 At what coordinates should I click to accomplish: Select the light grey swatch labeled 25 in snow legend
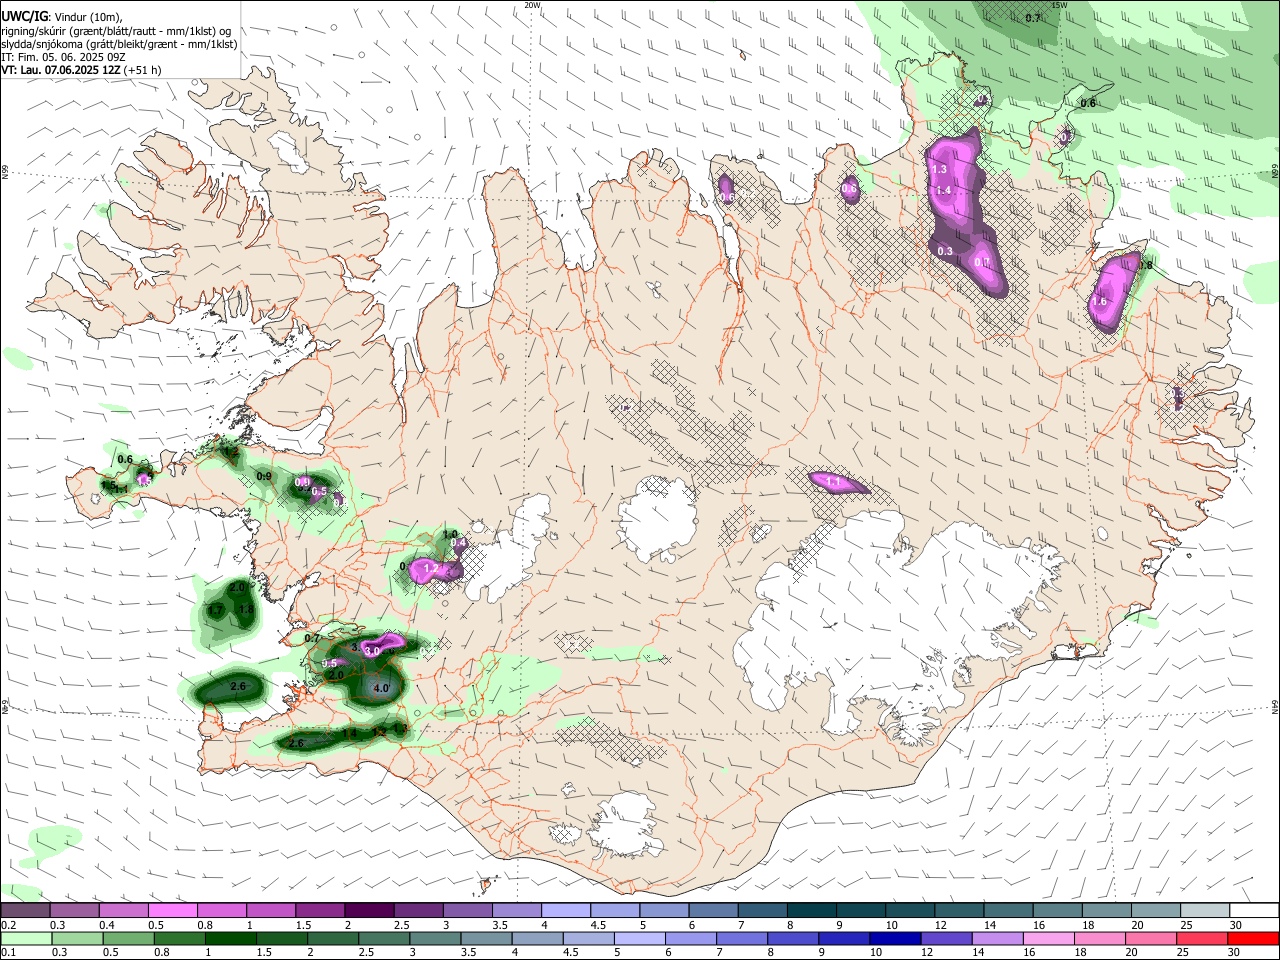click(1205, 910)
